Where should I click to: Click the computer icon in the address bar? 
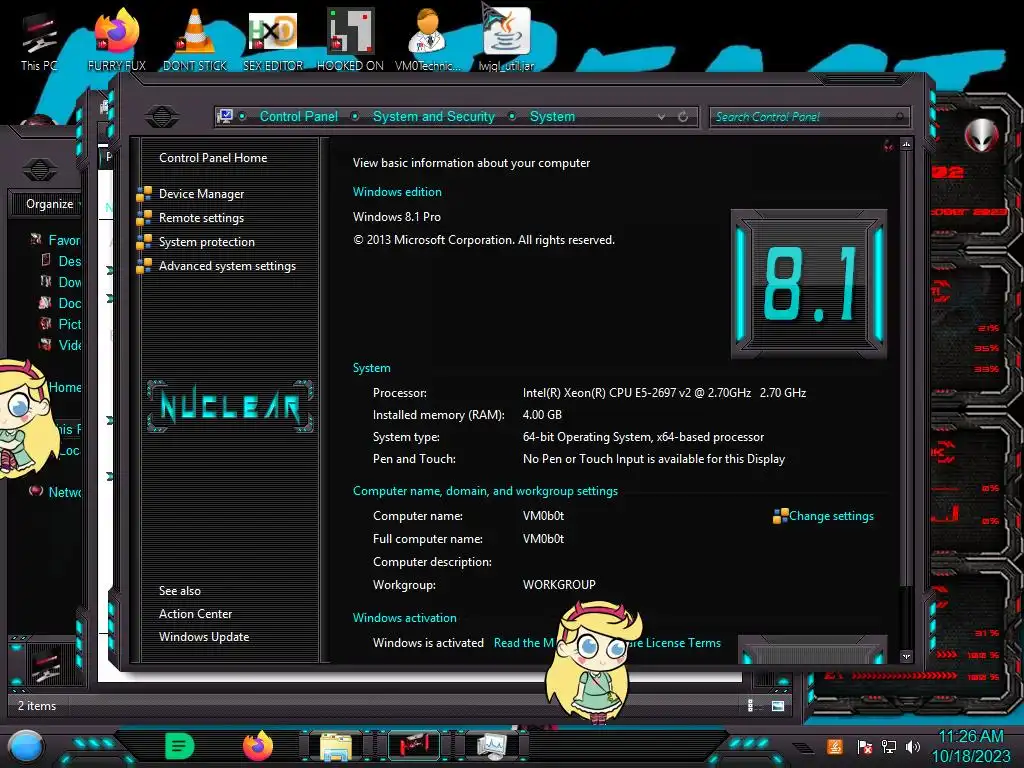tap(225, 116)
